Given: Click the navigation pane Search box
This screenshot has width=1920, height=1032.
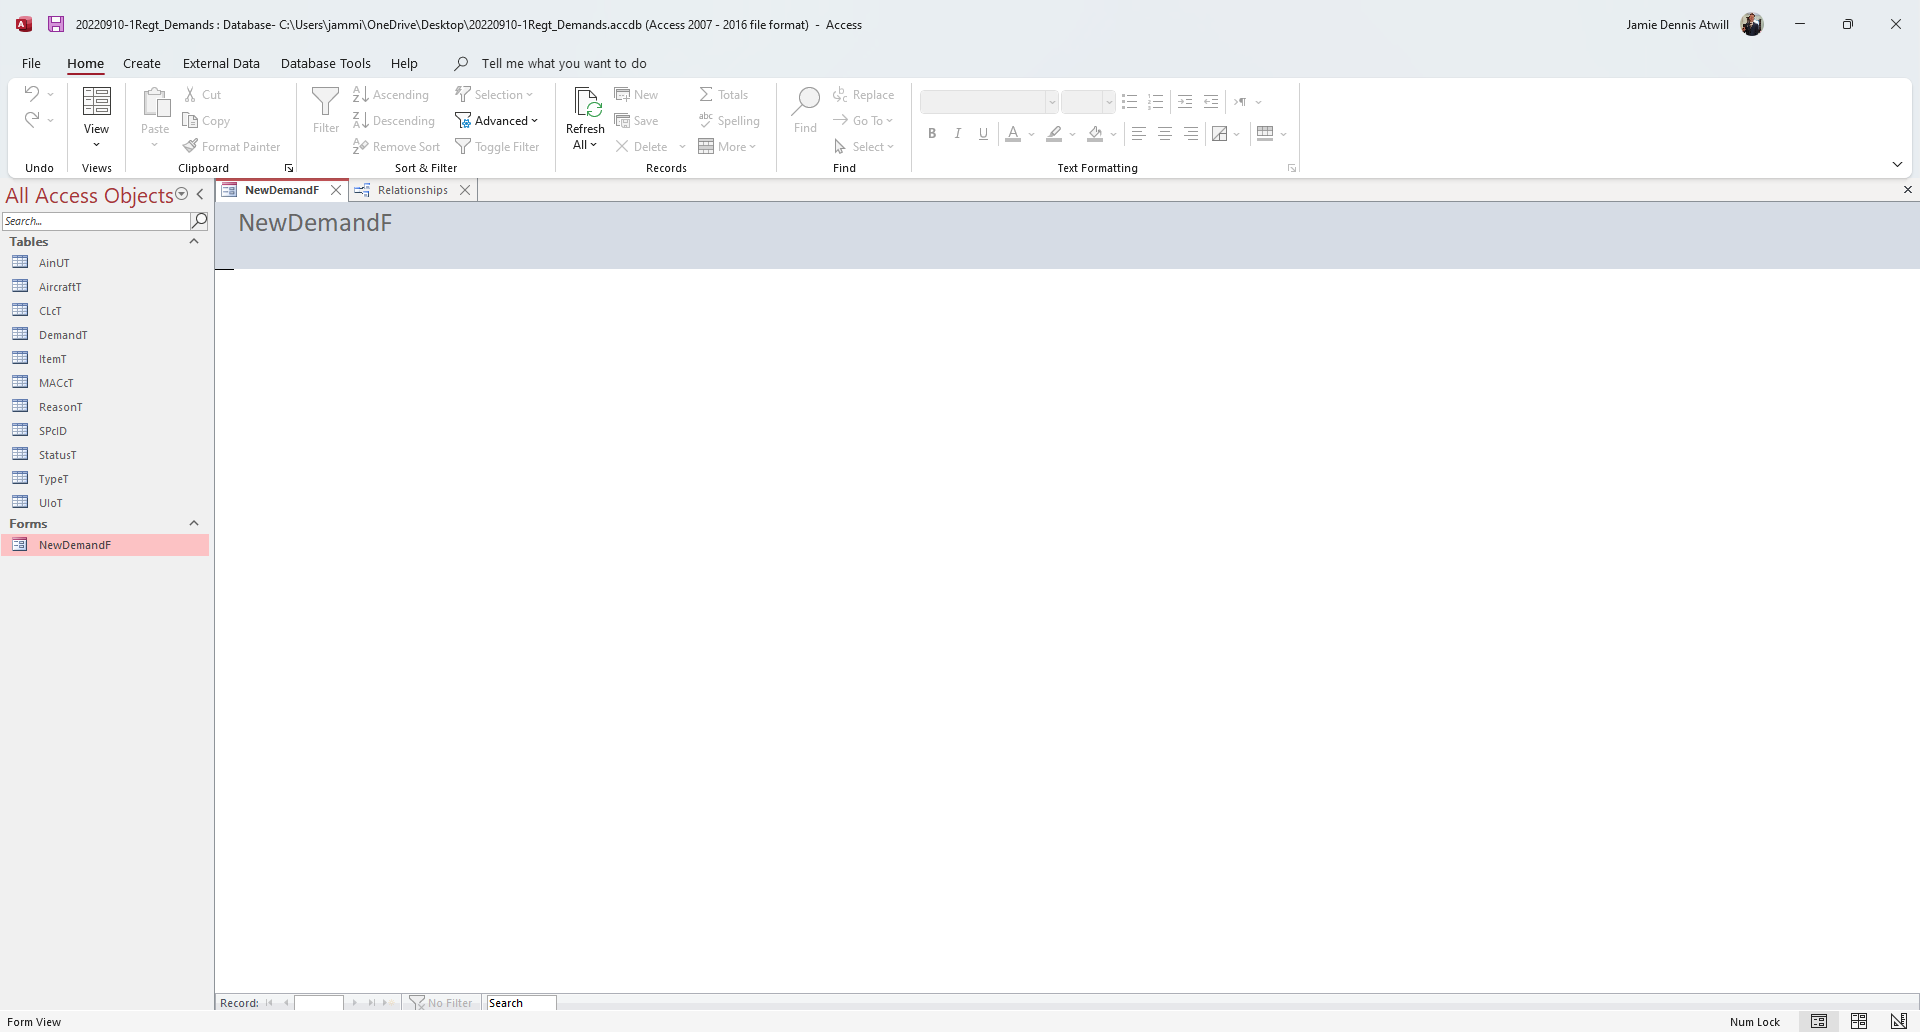Looking at the screenshot, I should (96, 221).
